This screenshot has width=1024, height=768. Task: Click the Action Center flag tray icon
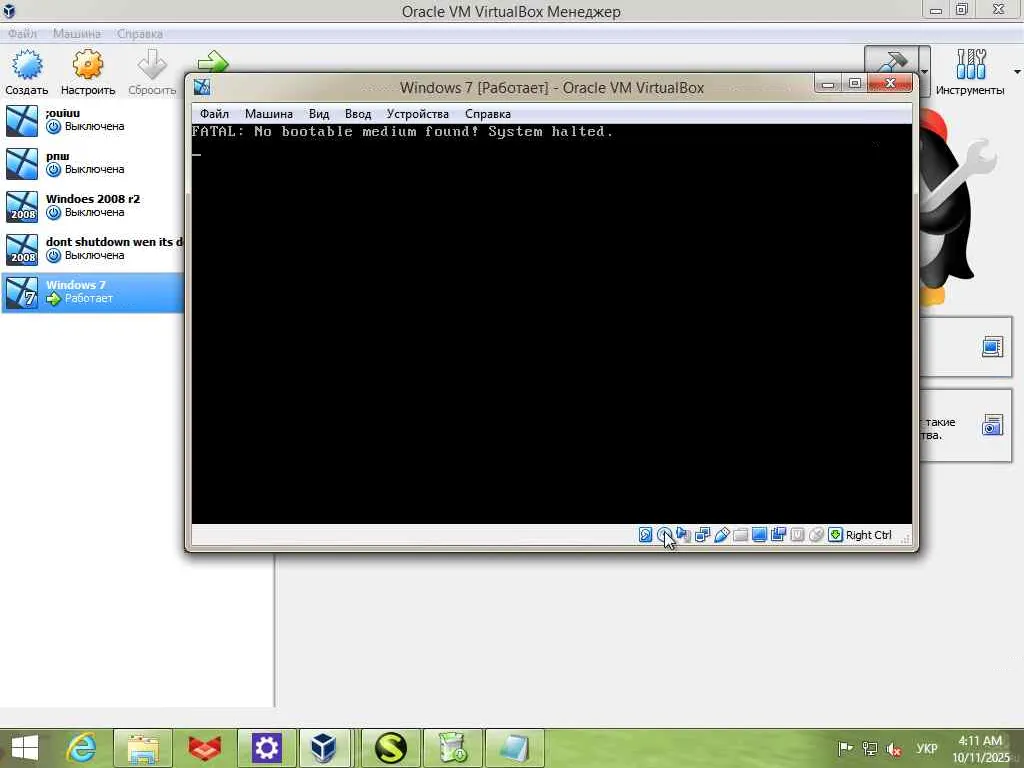(x=845, y=748)
